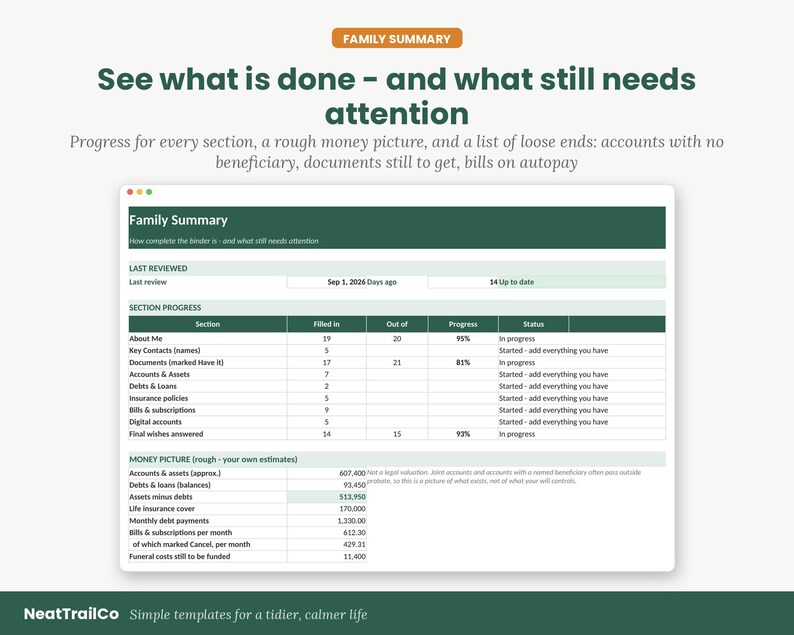The height and width of the screenshot is (635, 794).
Task: Select the 81% progress cell for Documents
Action: point(463,363)
